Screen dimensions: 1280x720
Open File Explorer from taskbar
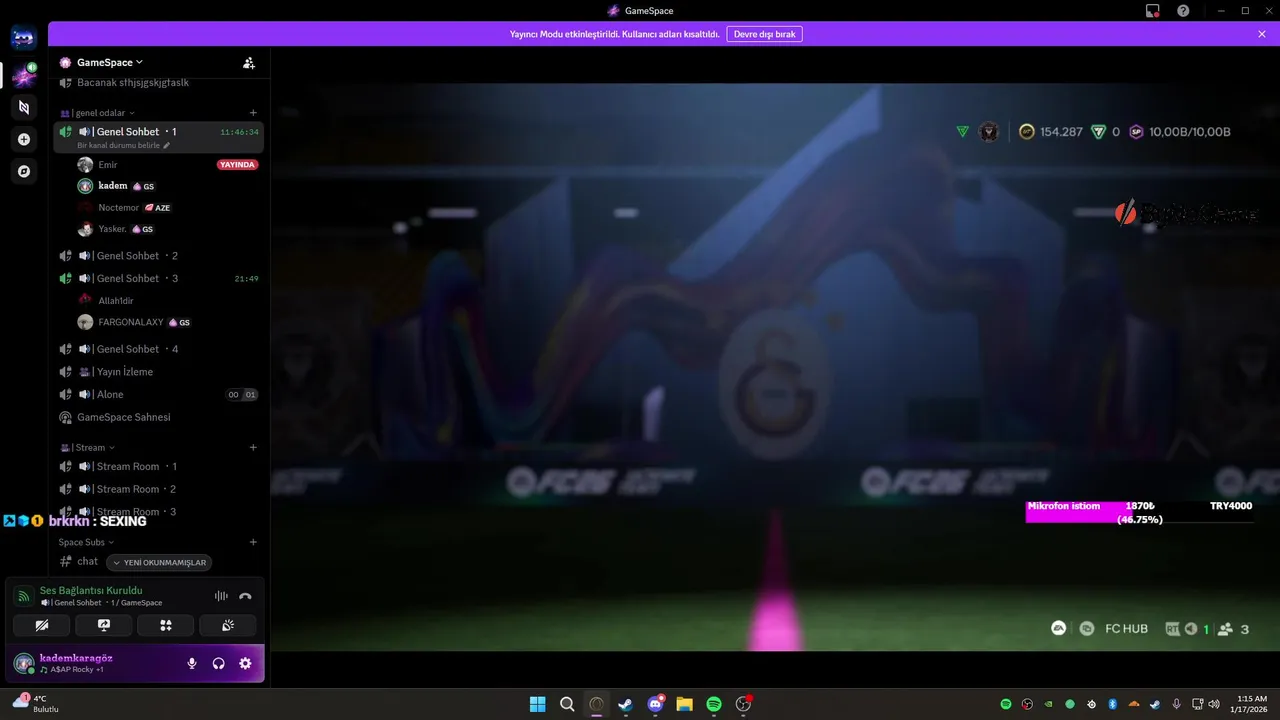684,704
